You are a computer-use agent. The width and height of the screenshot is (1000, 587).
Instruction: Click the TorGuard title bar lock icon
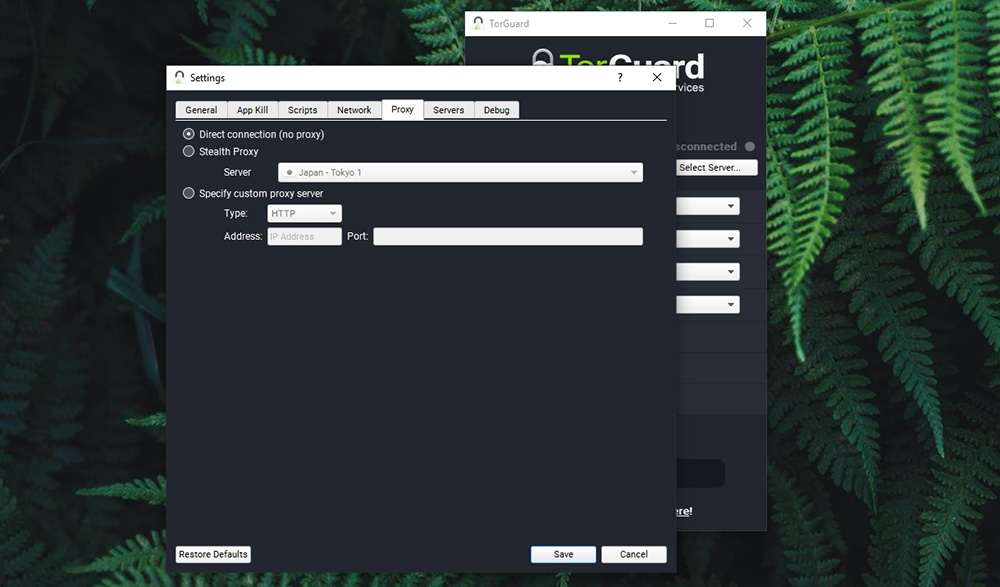pyautogui.click(x=478, y=23)
